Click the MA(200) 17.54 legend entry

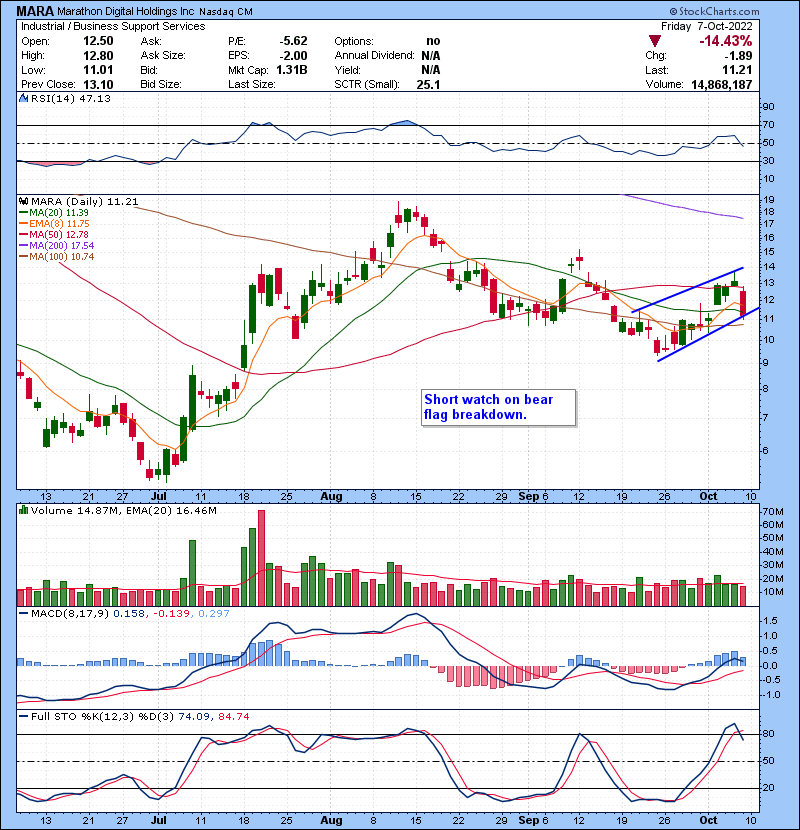click(61, 246)
